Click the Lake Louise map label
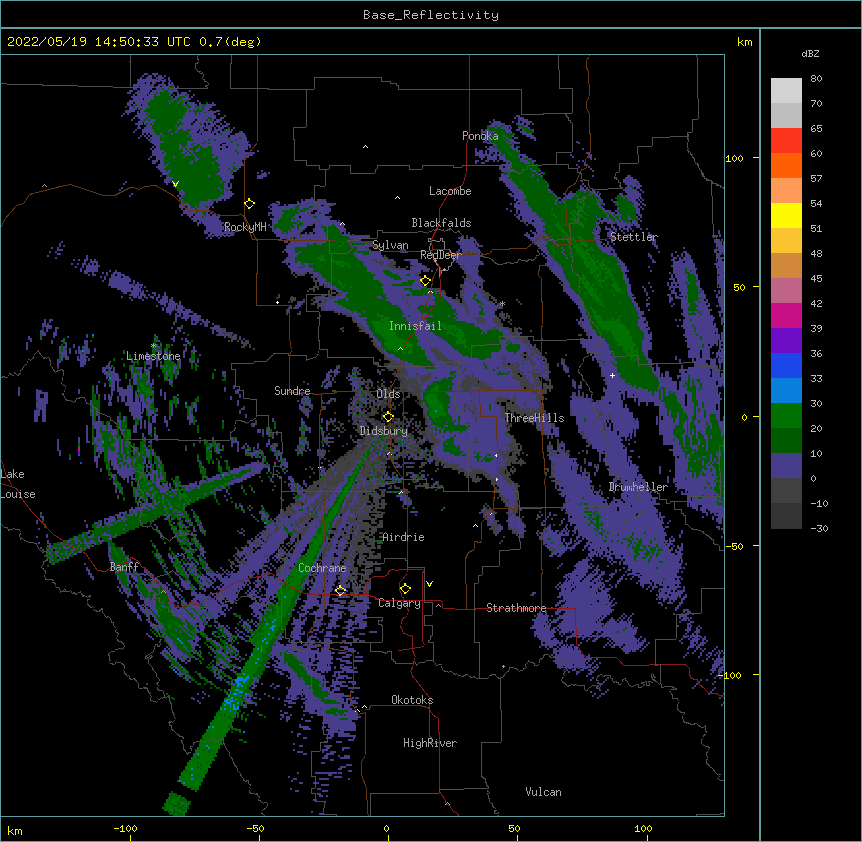Screen dimensions: 862x842 [18, 484]
